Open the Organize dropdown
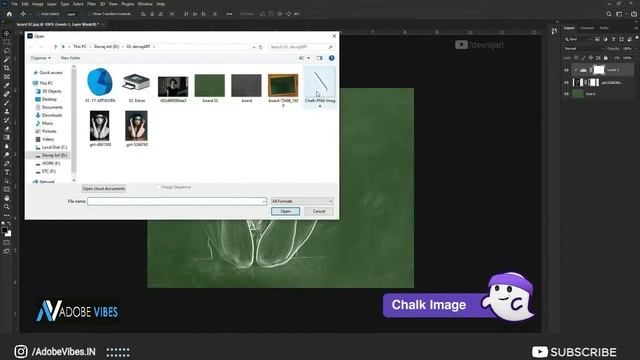640x360 pixels. tap(40, 58)
